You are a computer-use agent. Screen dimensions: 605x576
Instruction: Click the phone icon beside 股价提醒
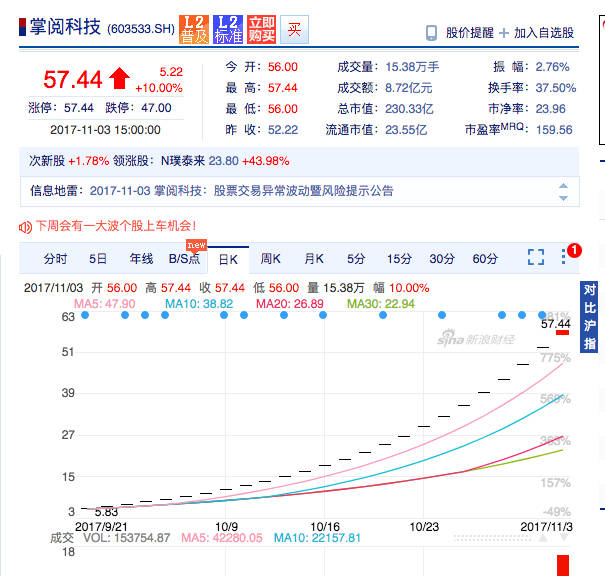pos(431,33)
